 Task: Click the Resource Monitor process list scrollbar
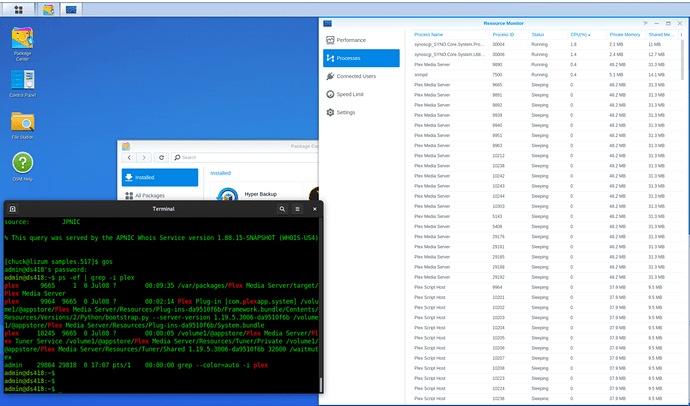[x=683, y=59]
